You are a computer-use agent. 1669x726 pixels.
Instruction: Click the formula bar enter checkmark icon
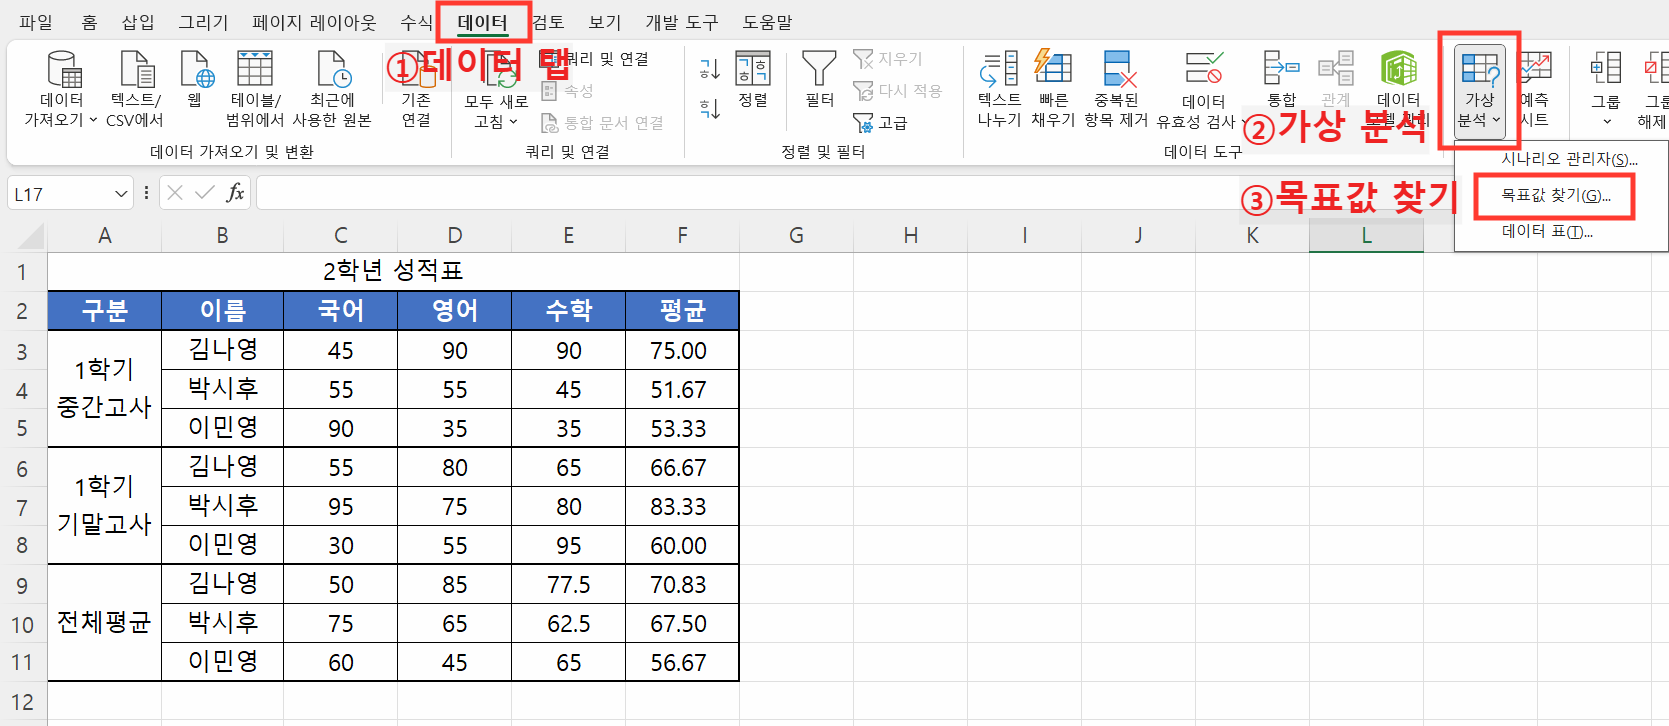point(205,193)
